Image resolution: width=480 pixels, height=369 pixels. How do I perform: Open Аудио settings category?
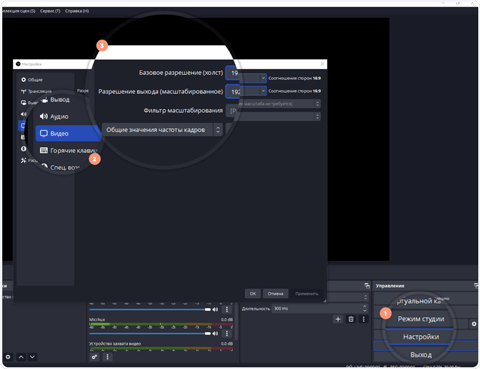coord(59,116)
